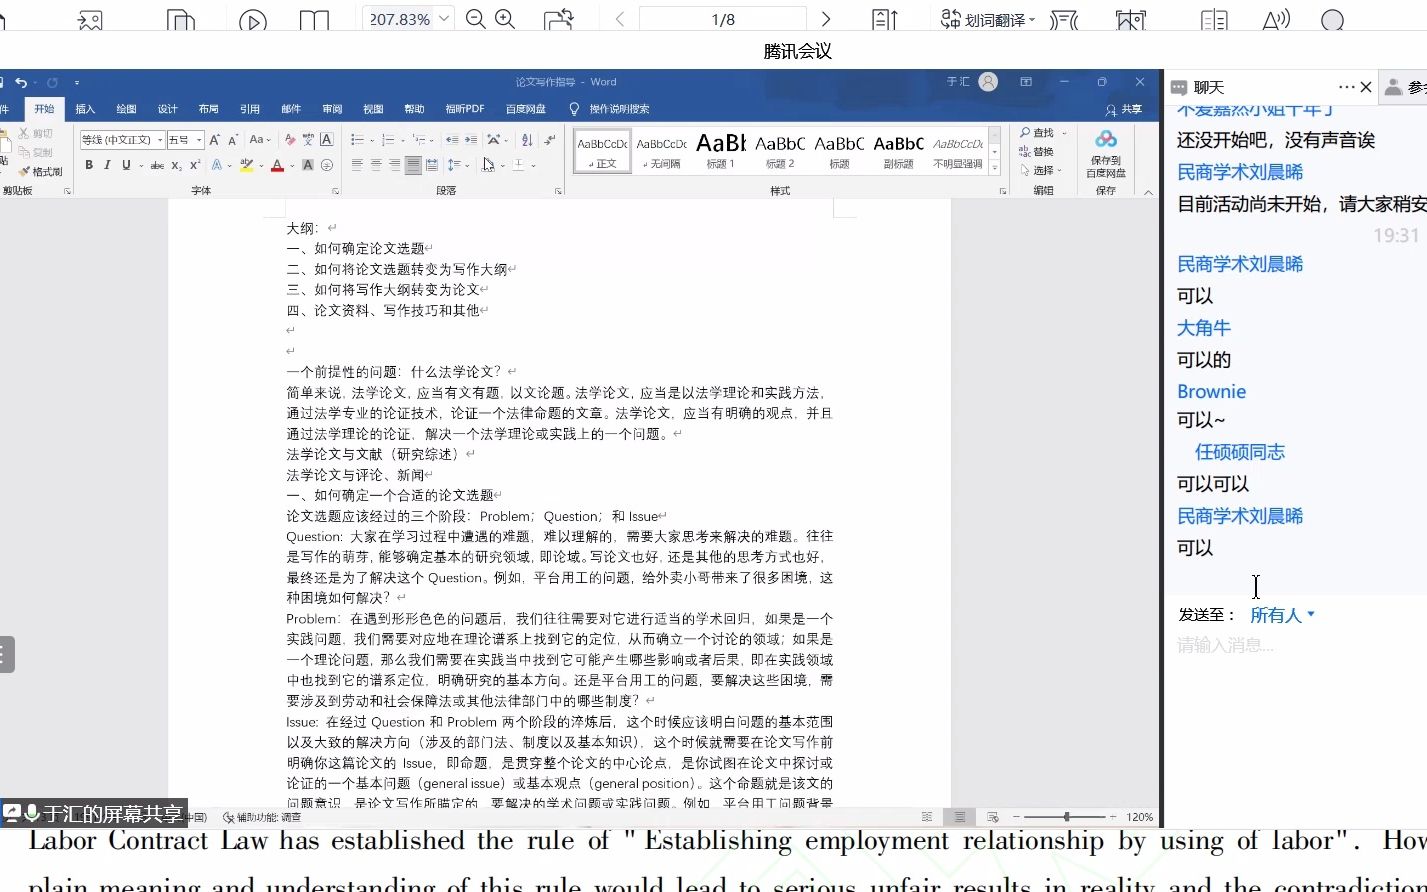
Task: Open the bullet list dropdown arrow
Action: point(371,140)
